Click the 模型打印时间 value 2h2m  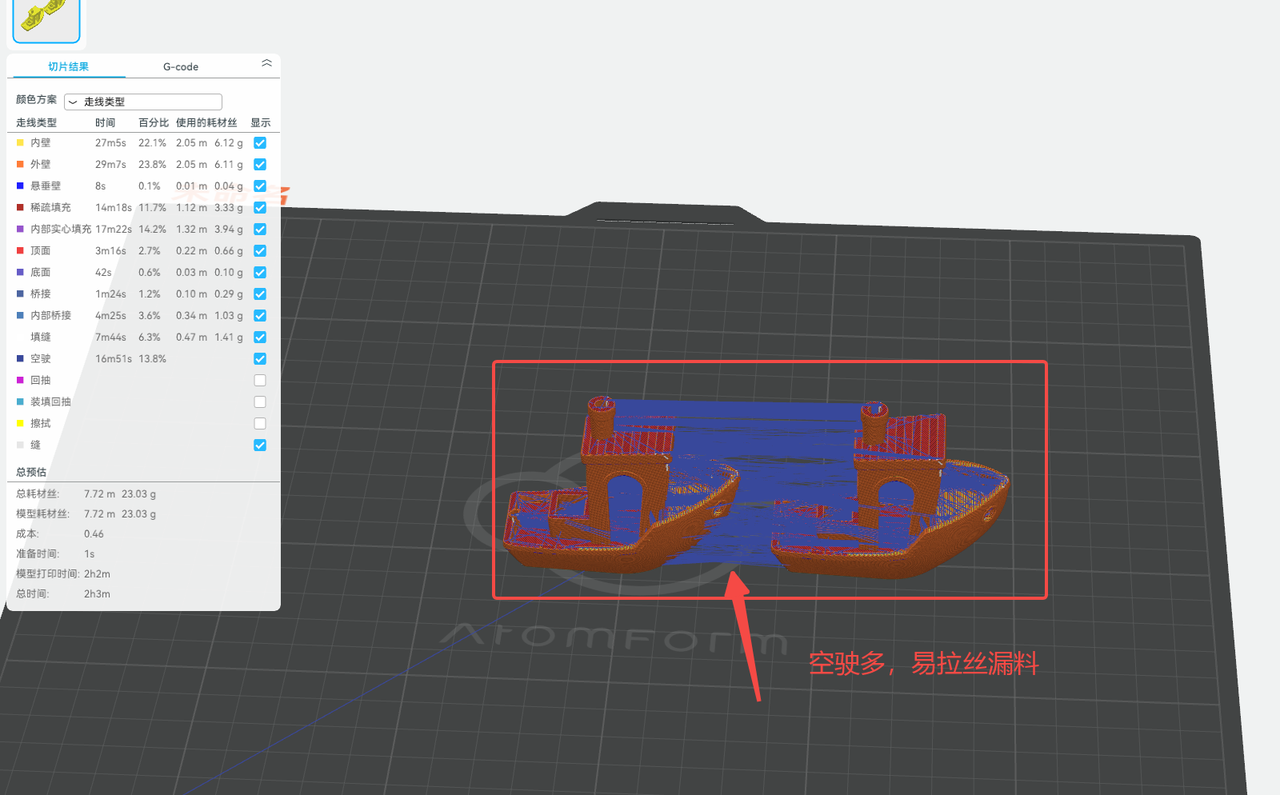[x=97, y=574]
